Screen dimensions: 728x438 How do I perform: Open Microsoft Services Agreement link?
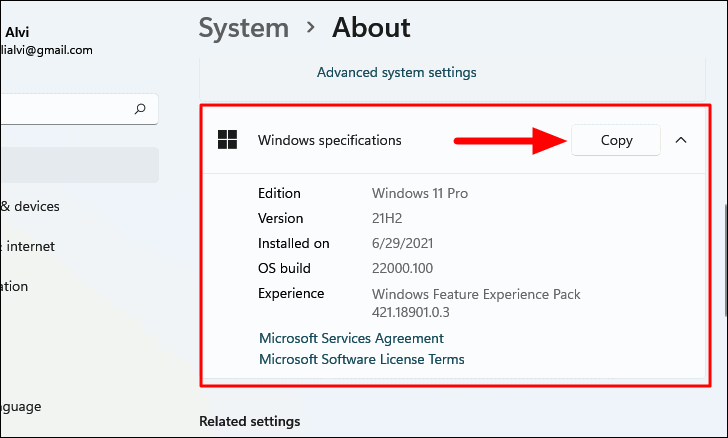(351, 338)
